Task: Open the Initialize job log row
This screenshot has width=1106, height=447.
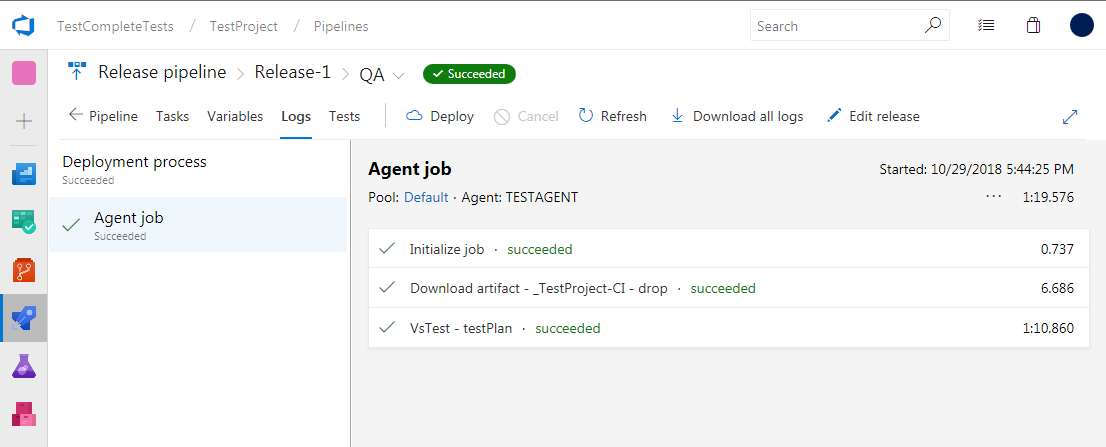Action: 729,249
